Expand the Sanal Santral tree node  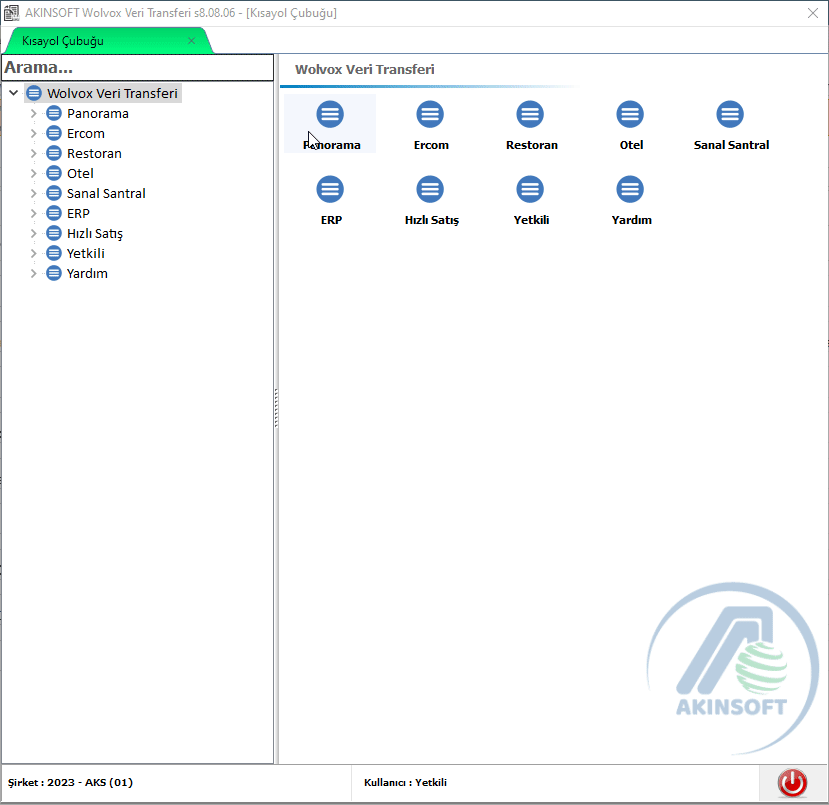(x=33, y=193)
